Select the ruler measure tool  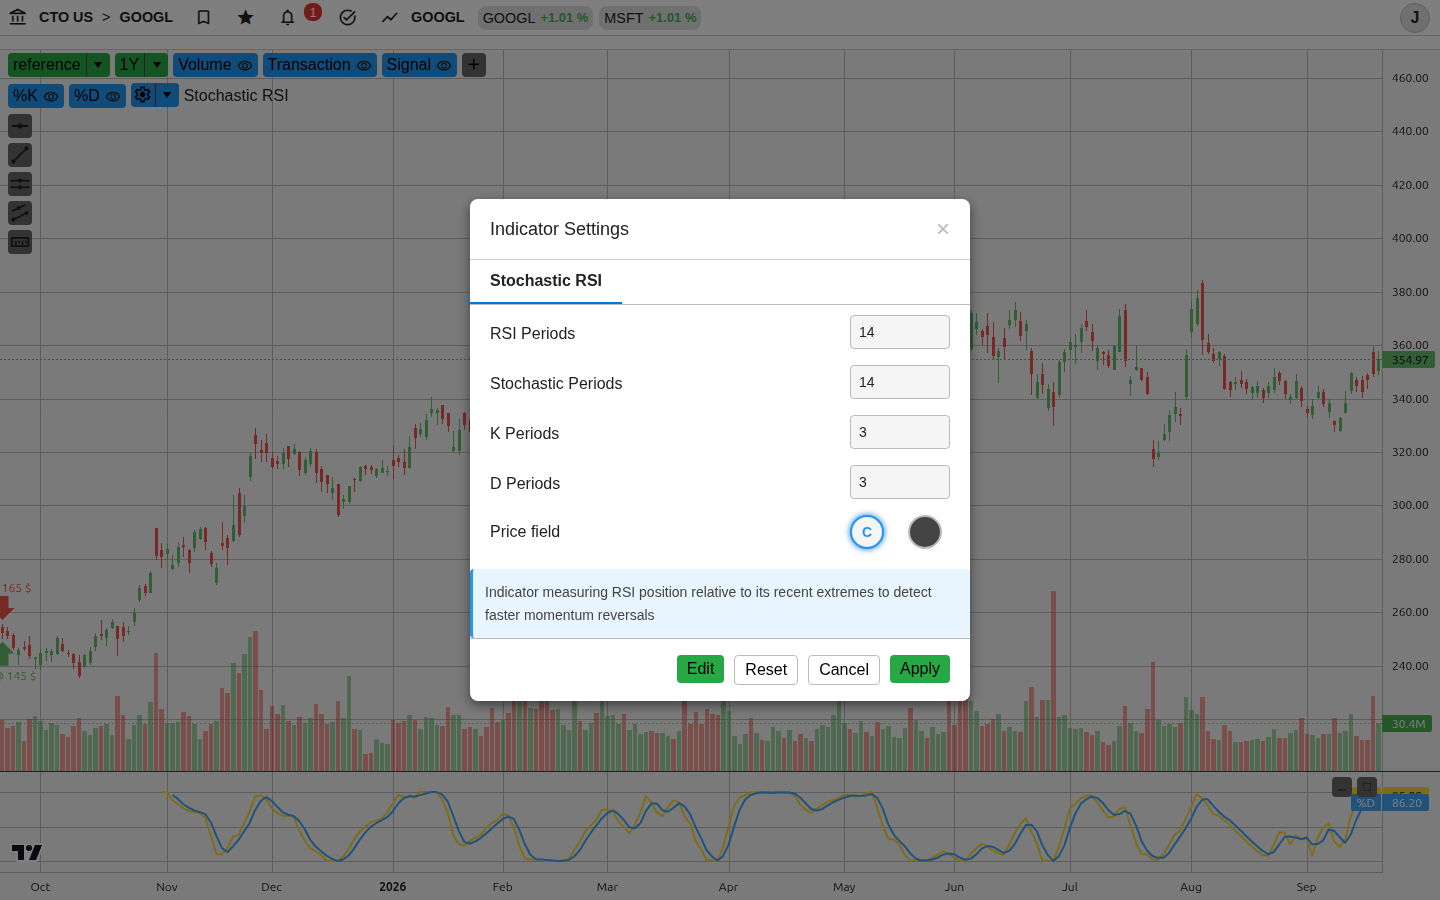[20, 242]
